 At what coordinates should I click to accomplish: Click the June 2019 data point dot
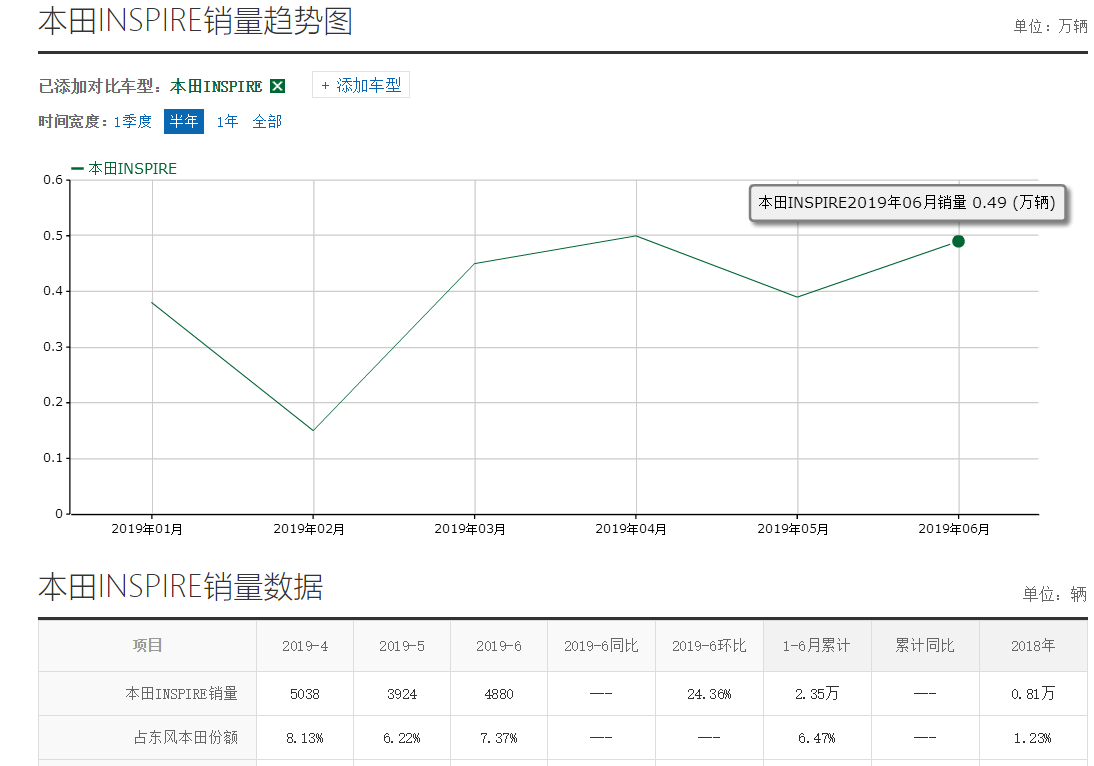coord(958,241)
